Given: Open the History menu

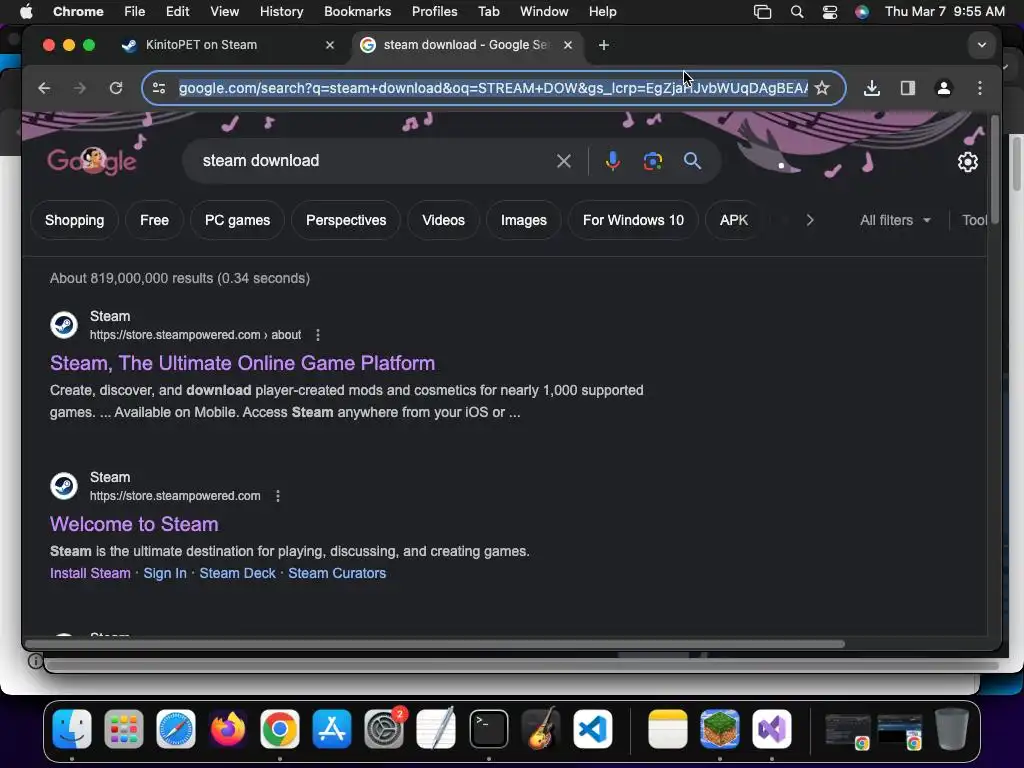Looking at the screenshot, I should [x=281, y=12].
